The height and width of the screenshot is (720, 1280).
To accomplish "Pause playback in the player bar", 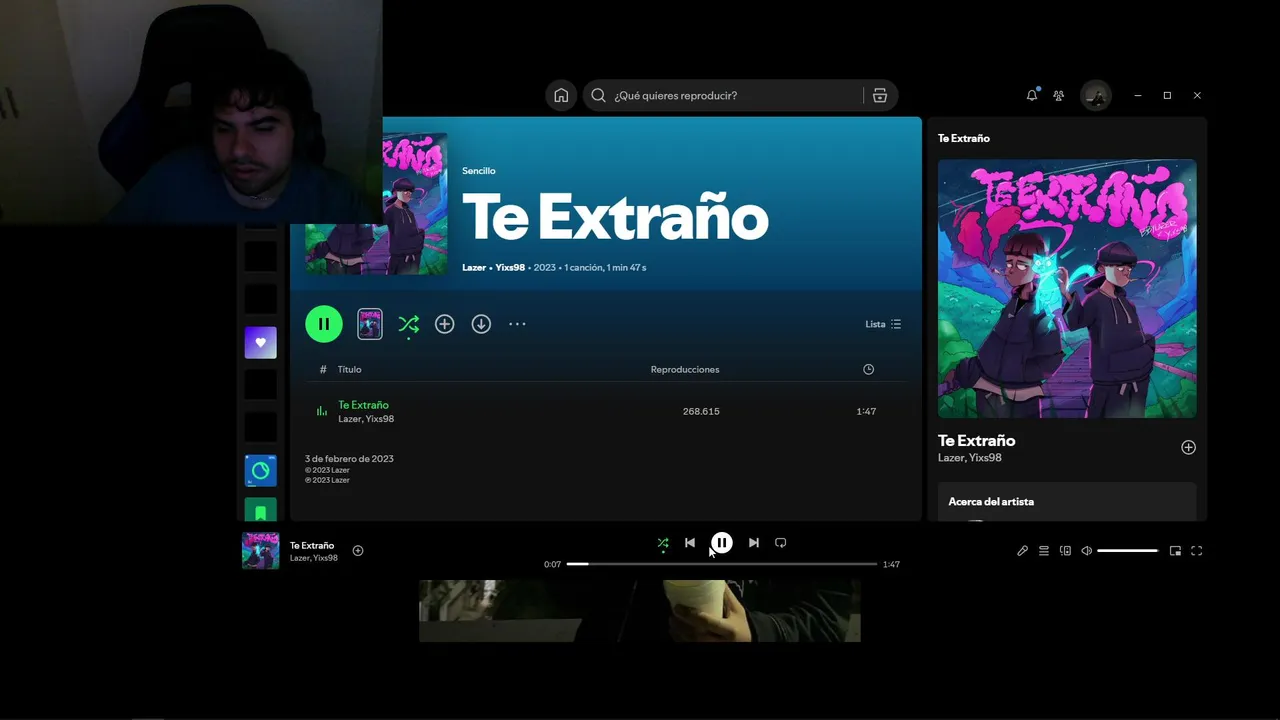I will click(x=721, y=543).
